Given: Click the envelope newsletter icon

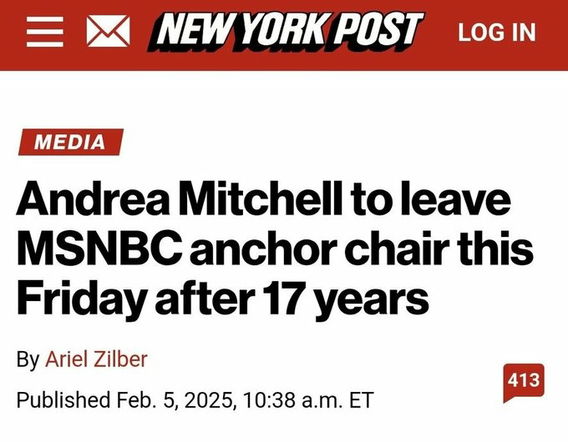Looking at the screenshot, I should [x=108, y=31].
